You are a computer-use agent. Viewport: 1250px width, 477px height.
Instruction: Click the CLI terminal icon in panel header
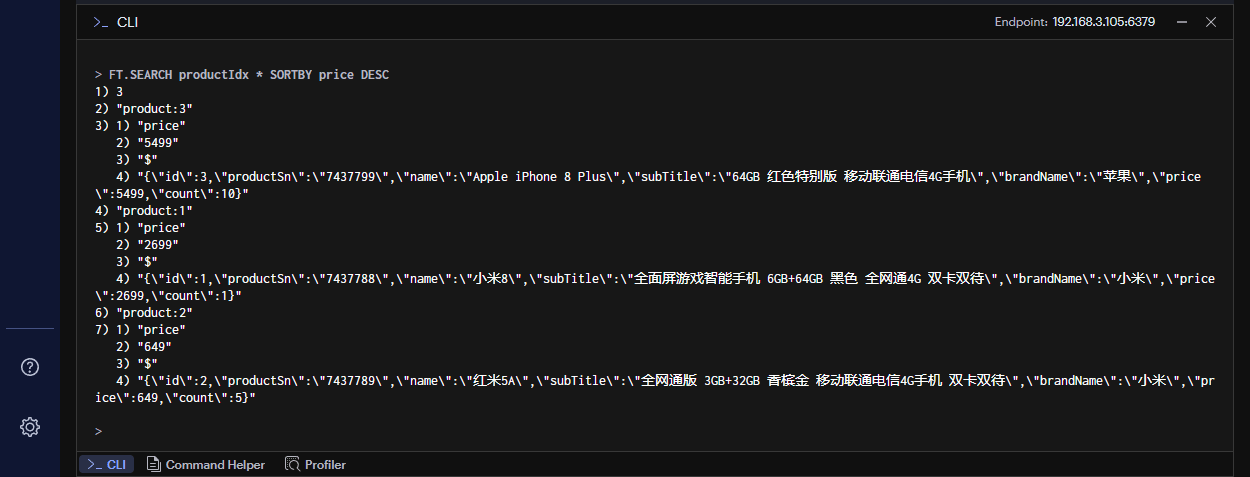point(100,22)
